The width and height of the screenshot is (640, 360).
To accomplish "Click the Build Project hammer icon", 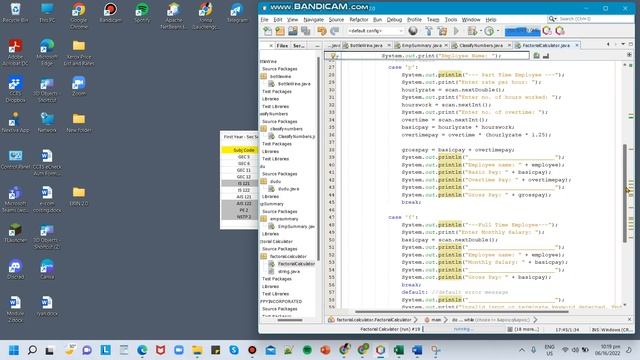I will tap(429, 31).
